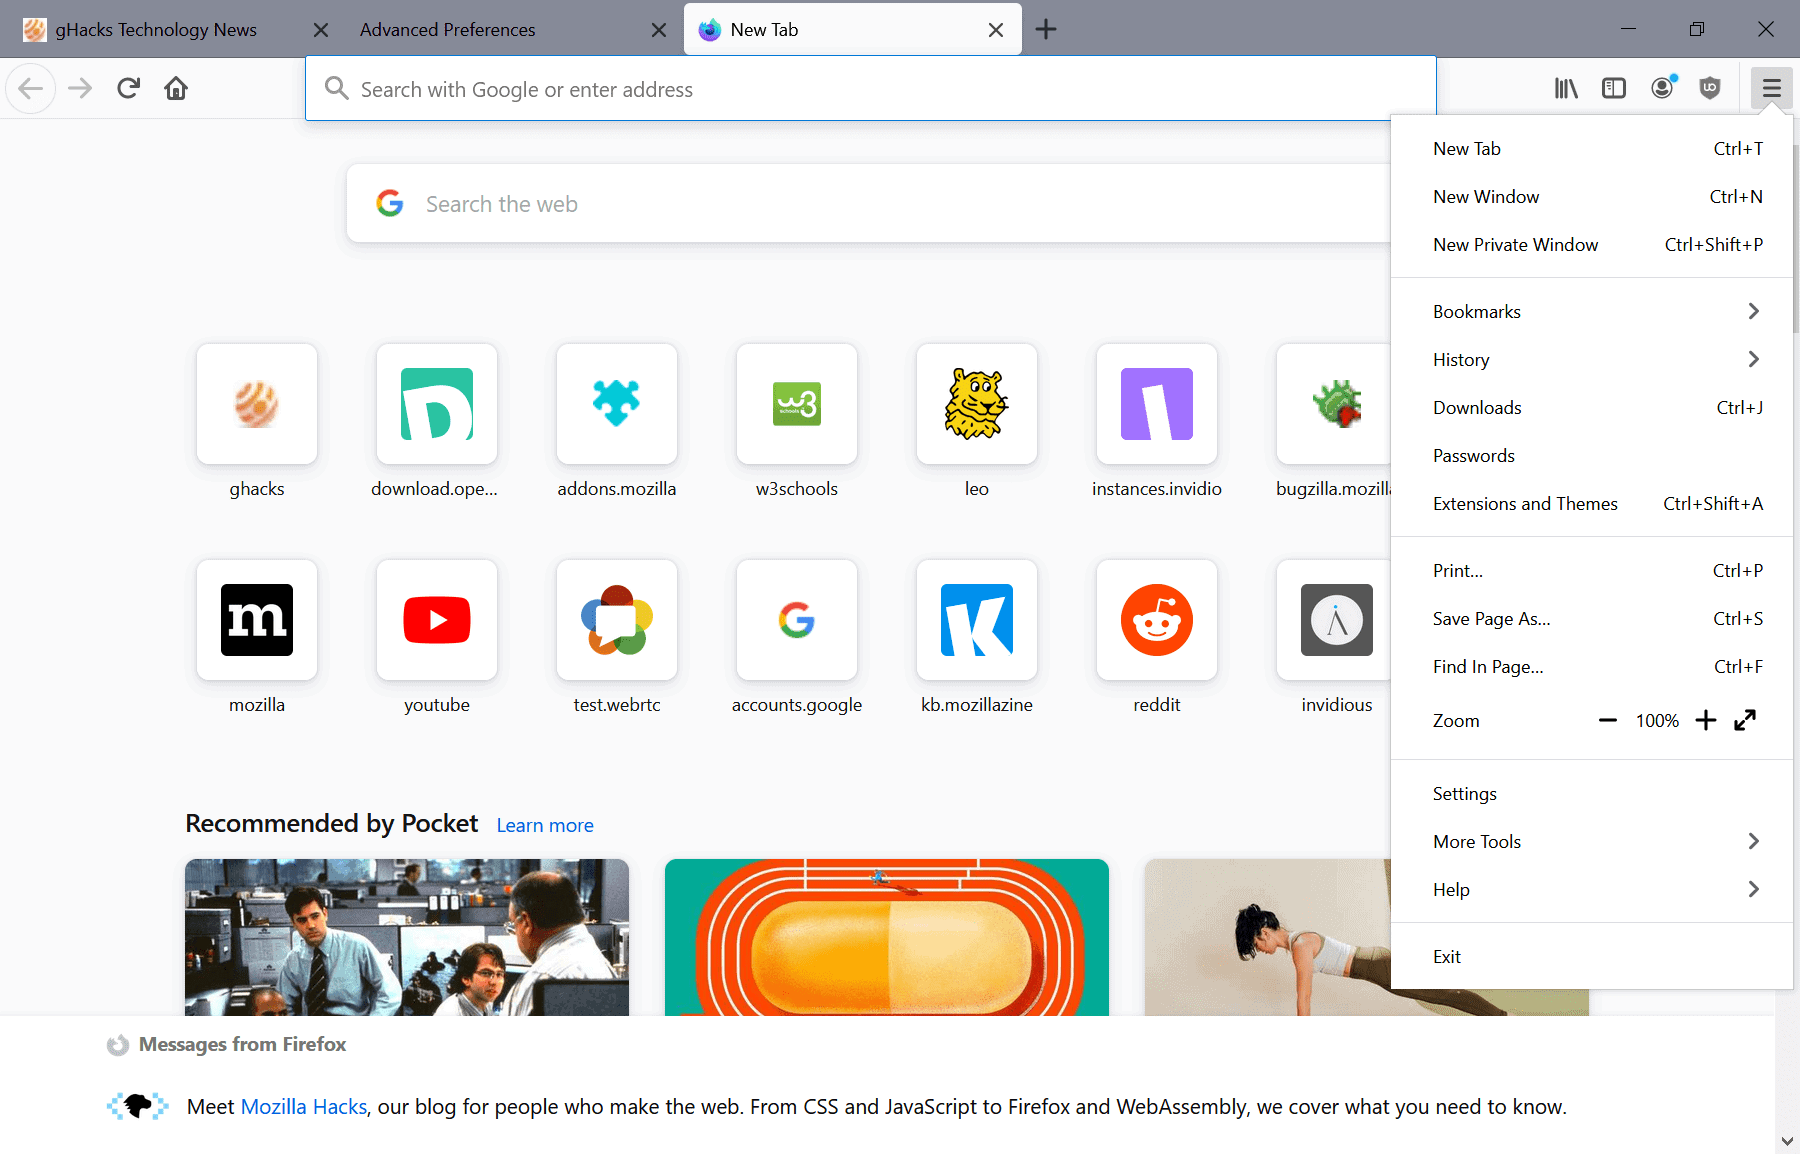Navigate back with the back arrow
Image resolution: width=1800 pixels, height=1154 pixels.
(x=30, y=88)
